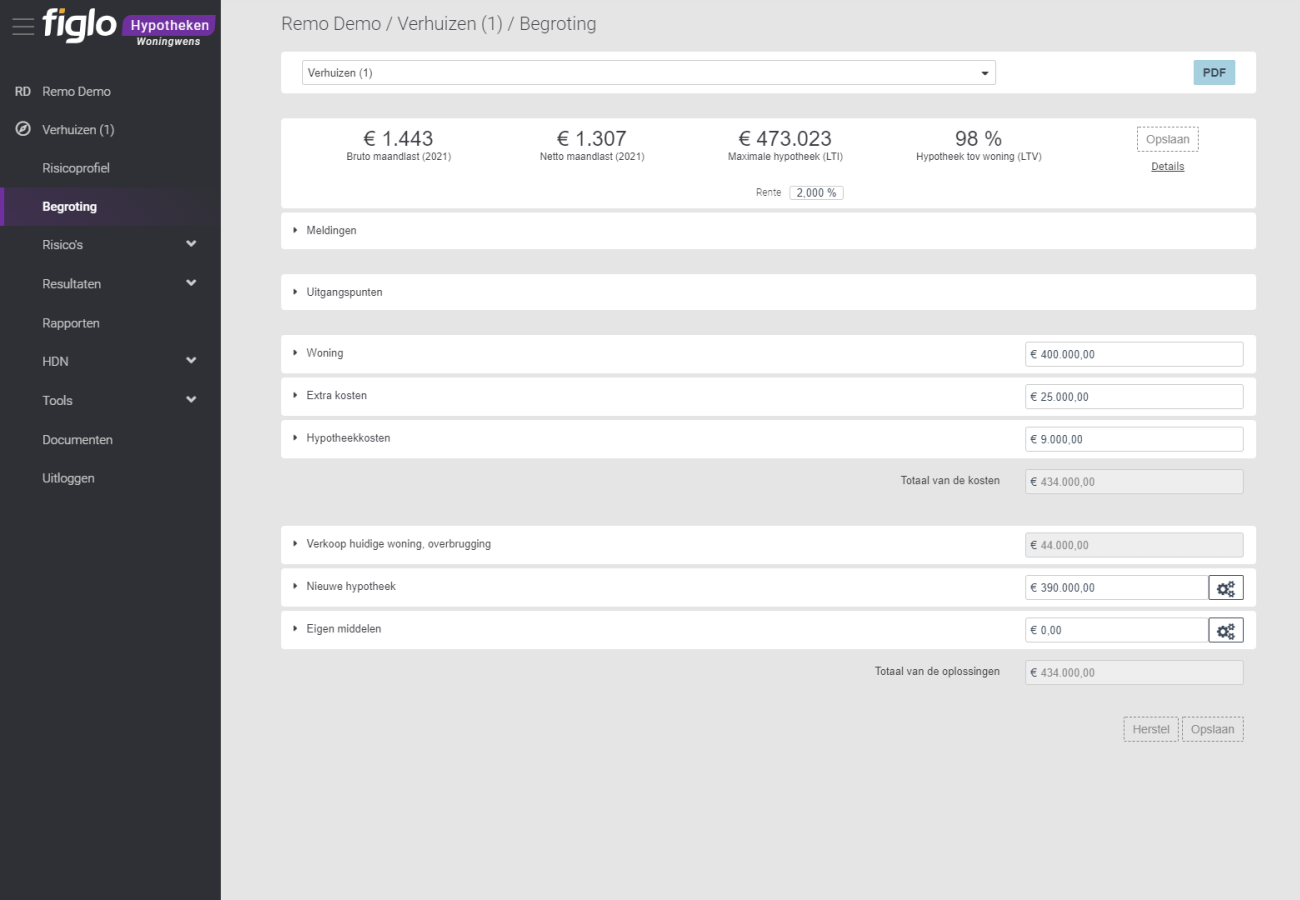The height and width of the screenshot is (900, 1300).
Task: Open settings gear for Eigen middelen
Action: tap(1225, 630)
